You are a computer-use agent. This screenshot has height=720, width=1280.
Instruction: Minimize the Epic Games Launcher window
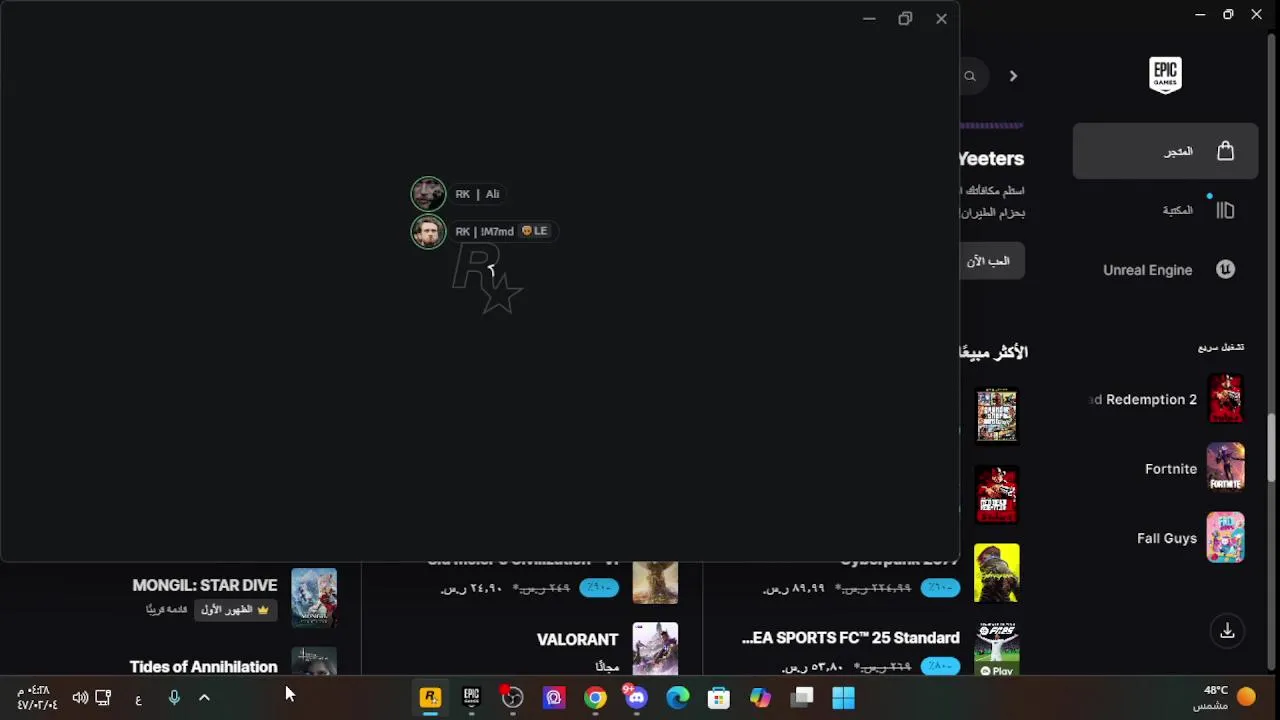(x=1200, y=15)
